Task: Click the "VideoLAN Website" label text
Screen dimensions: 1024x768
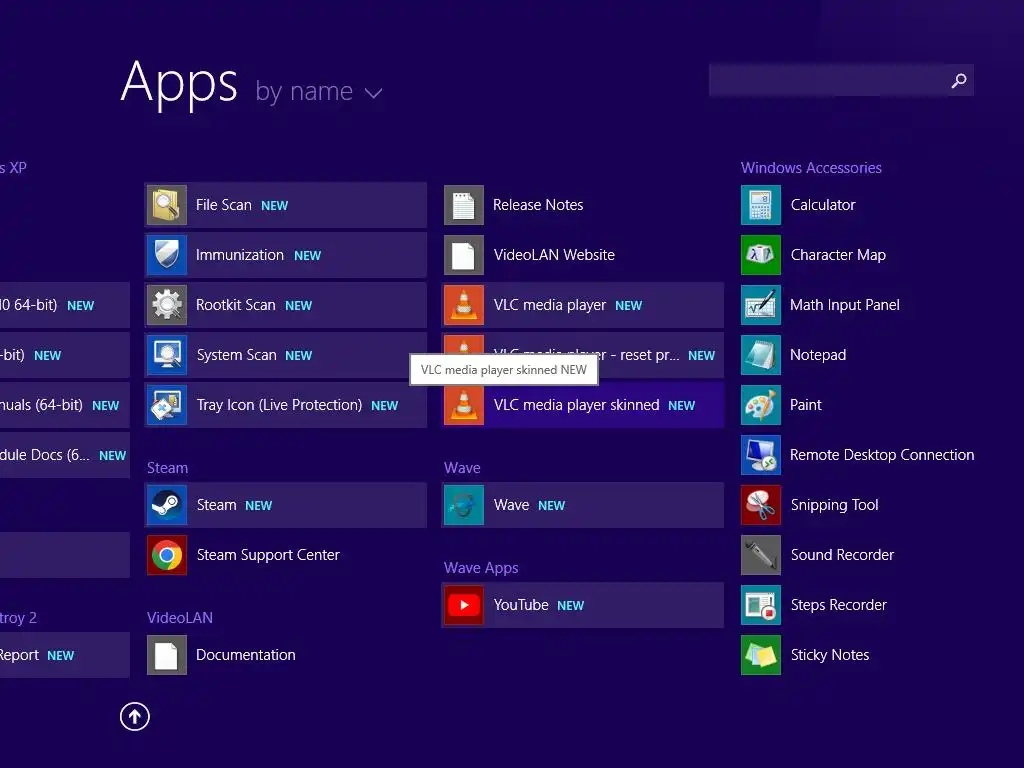Action: click(x=554, y=255)
